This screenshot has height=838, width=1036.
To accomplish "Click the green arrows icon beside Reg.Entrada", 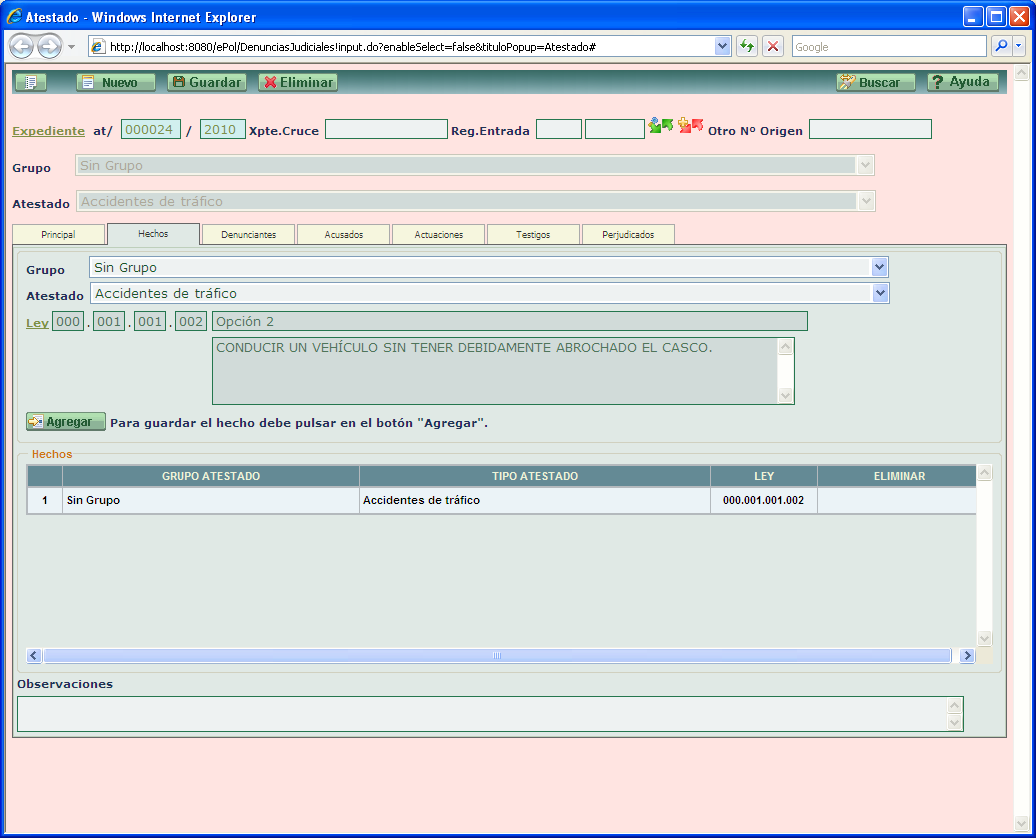I will (660, 126).
